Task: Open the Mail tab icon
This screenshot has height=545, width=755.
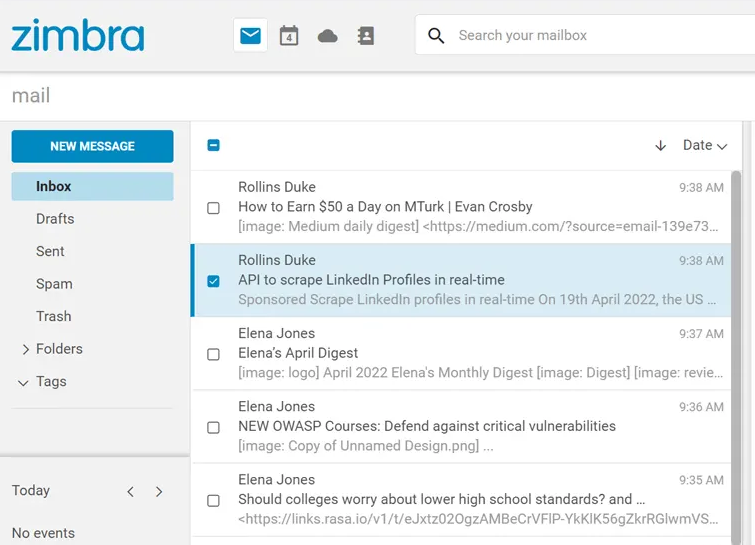Action: (250, 35)
